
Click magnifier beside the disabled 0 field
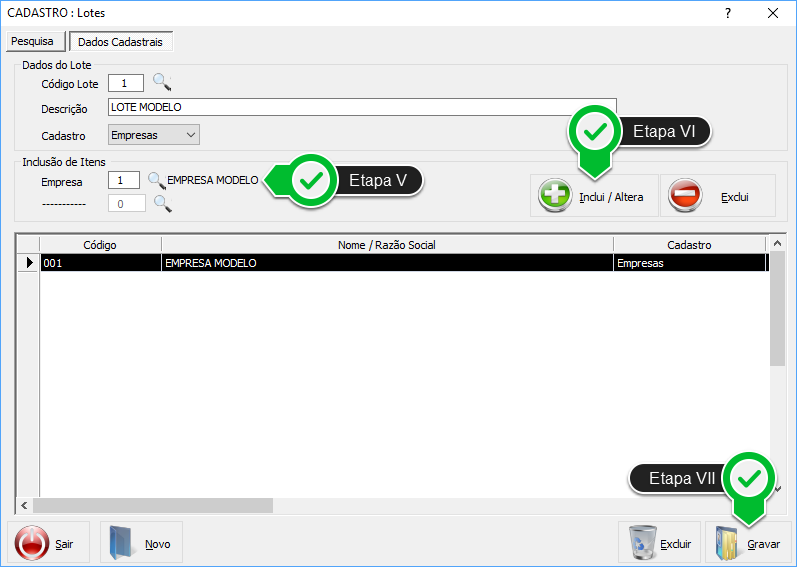pos(163,204)
